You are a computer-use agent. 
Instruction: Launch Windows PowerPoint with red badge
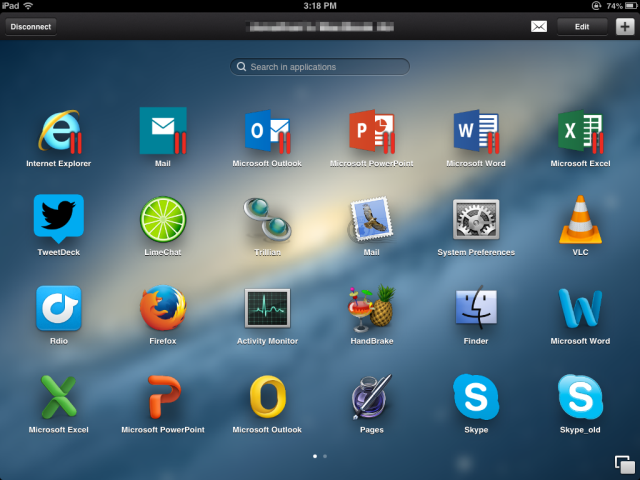point(371,131)
